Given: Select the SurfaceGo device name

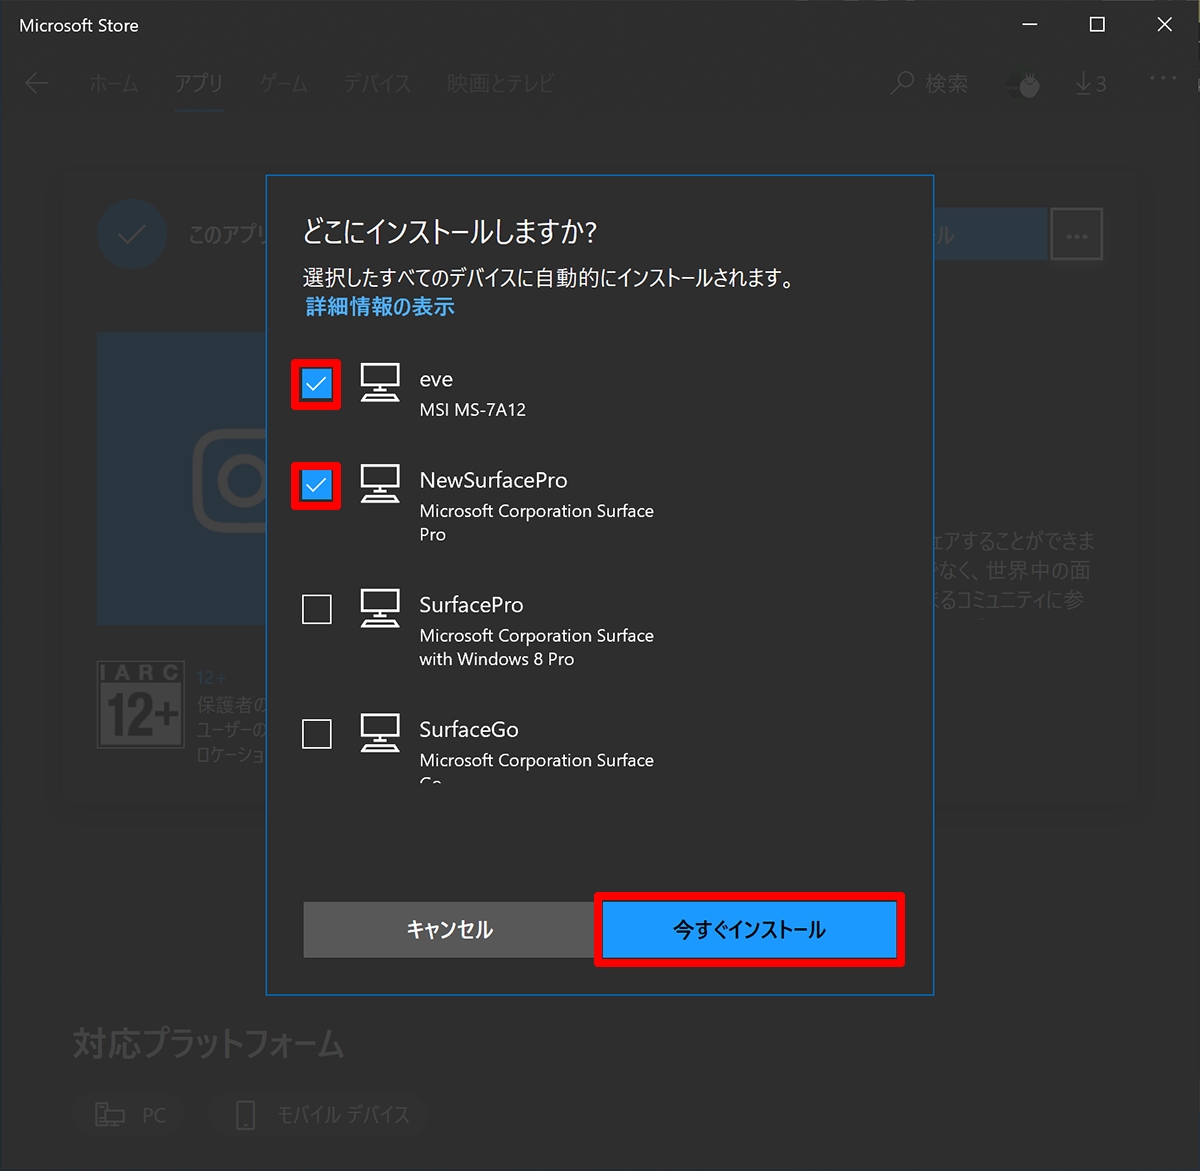Looking at the screenshot, I should click(469, 730).
